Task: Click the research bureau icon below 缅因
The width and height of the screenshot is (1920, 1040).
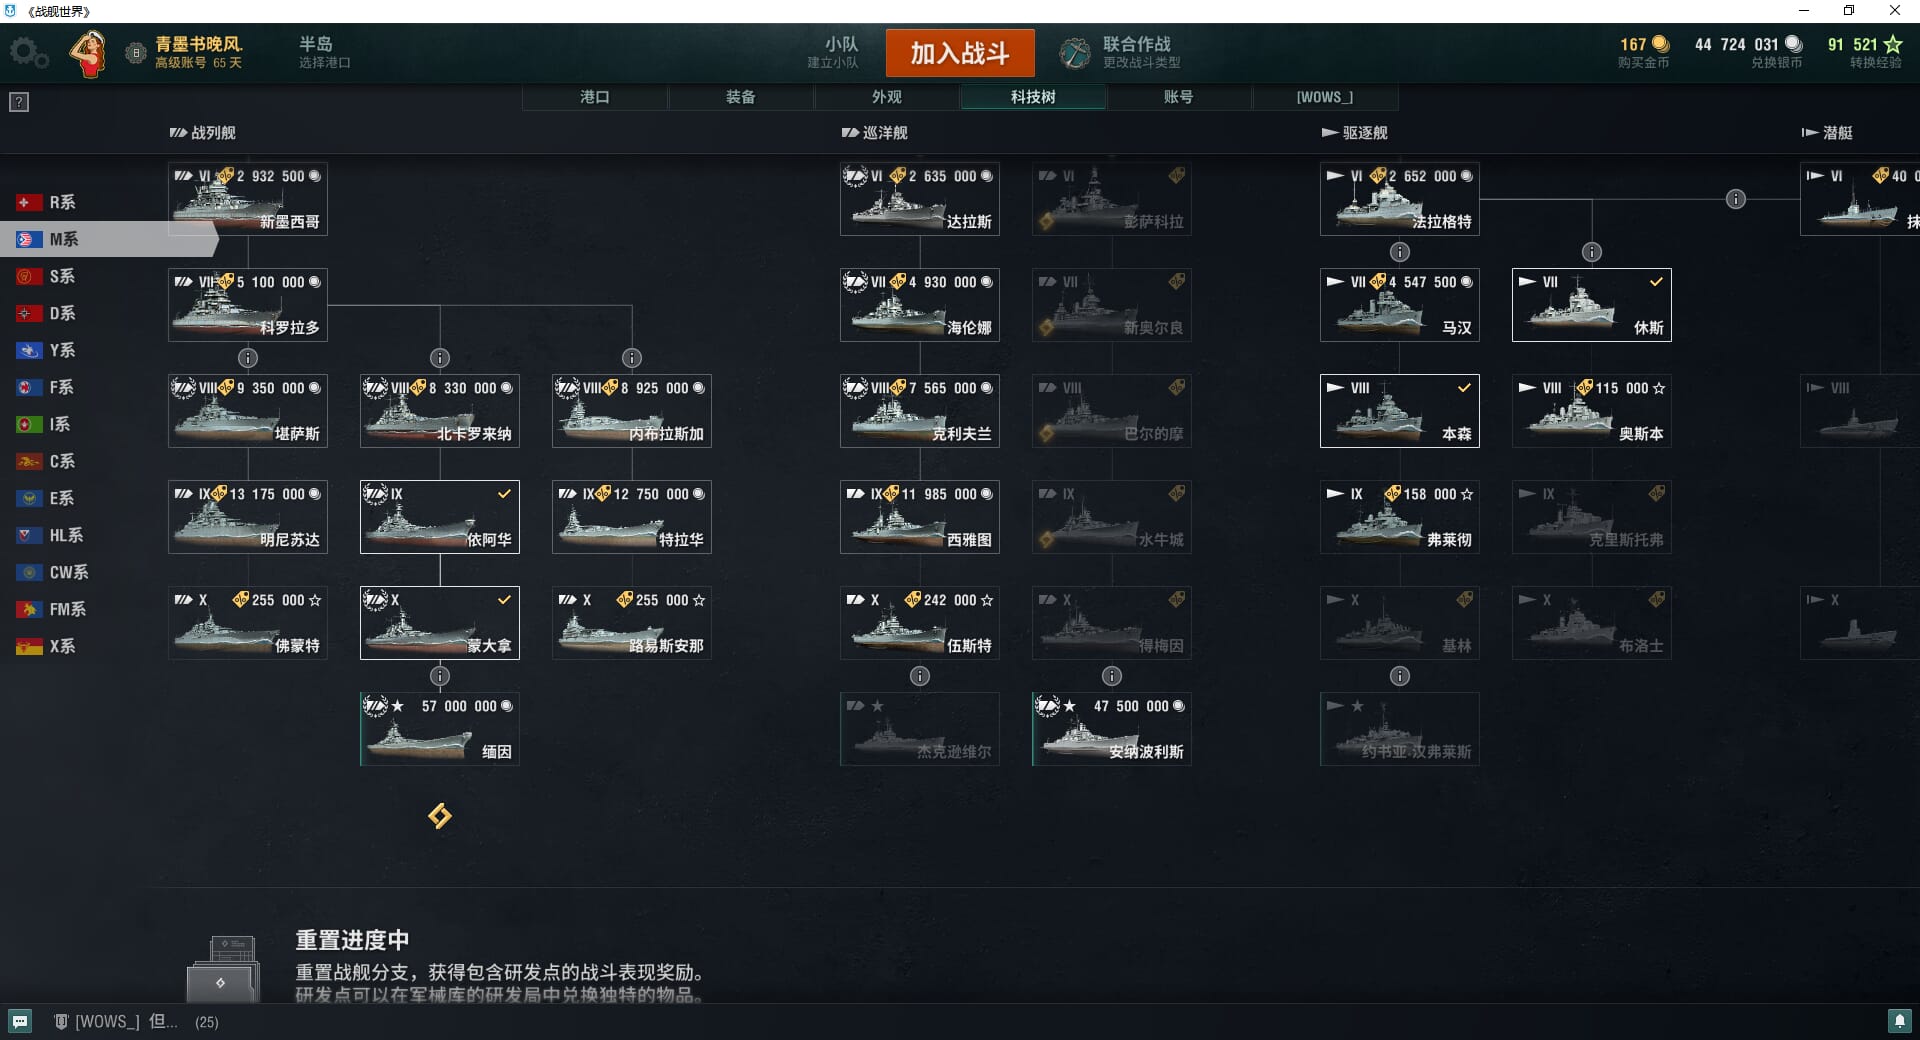Action: 440,816
